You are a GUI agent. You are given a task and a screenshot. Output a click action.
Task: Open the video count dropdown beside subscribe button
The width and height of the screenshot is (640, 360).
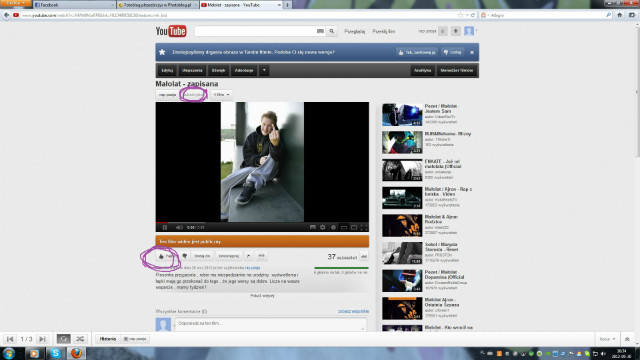pyautogui.click(x=221, y=95)
